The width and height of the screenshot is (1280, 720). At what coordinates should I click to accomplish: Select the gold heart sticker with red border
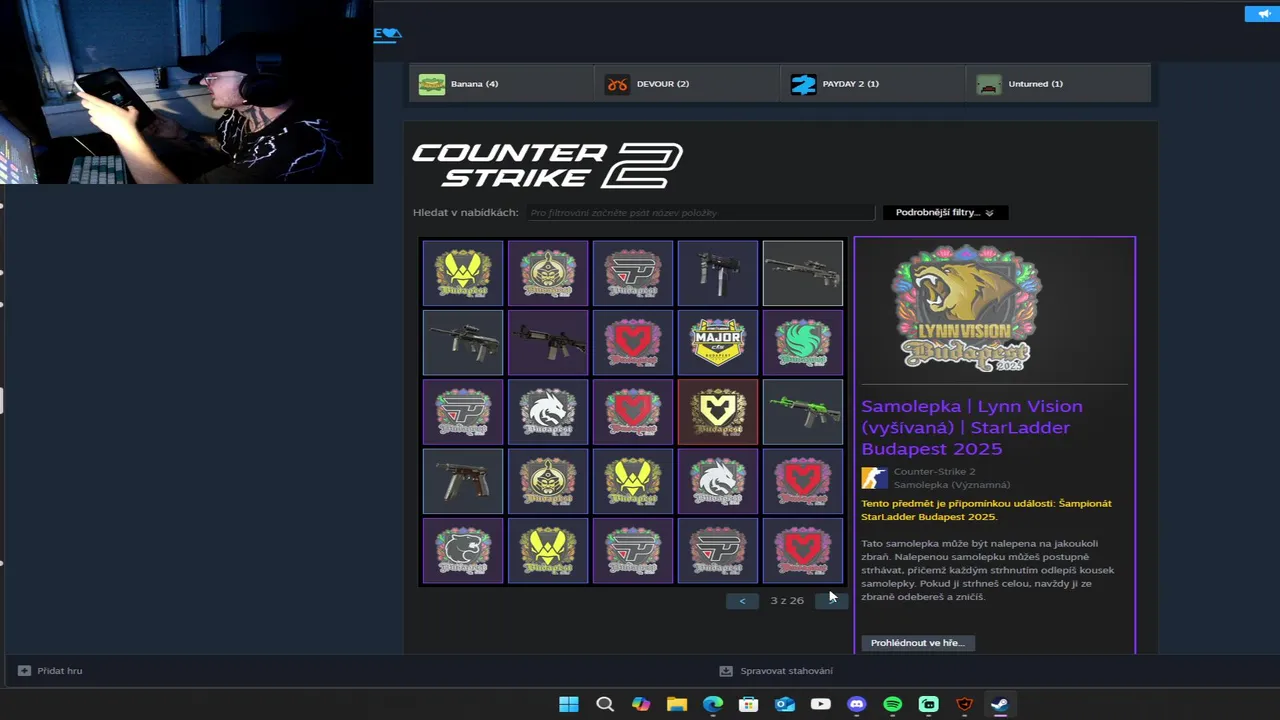coord(718,412)
